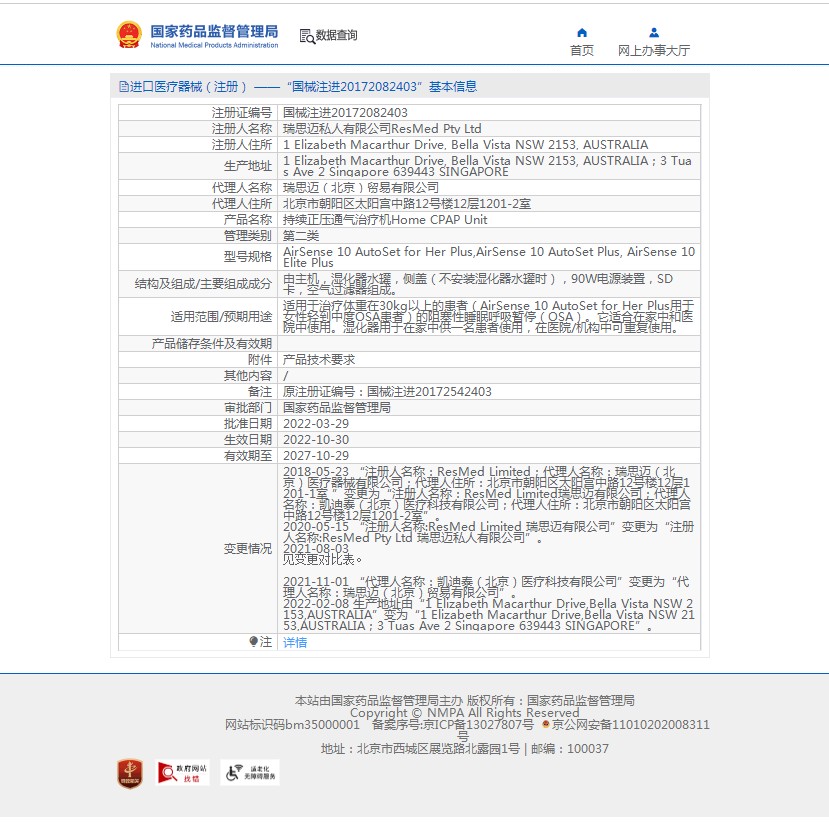Click 国家药品监督管理局 site title
829x823 pixels.
pos(214,31)
